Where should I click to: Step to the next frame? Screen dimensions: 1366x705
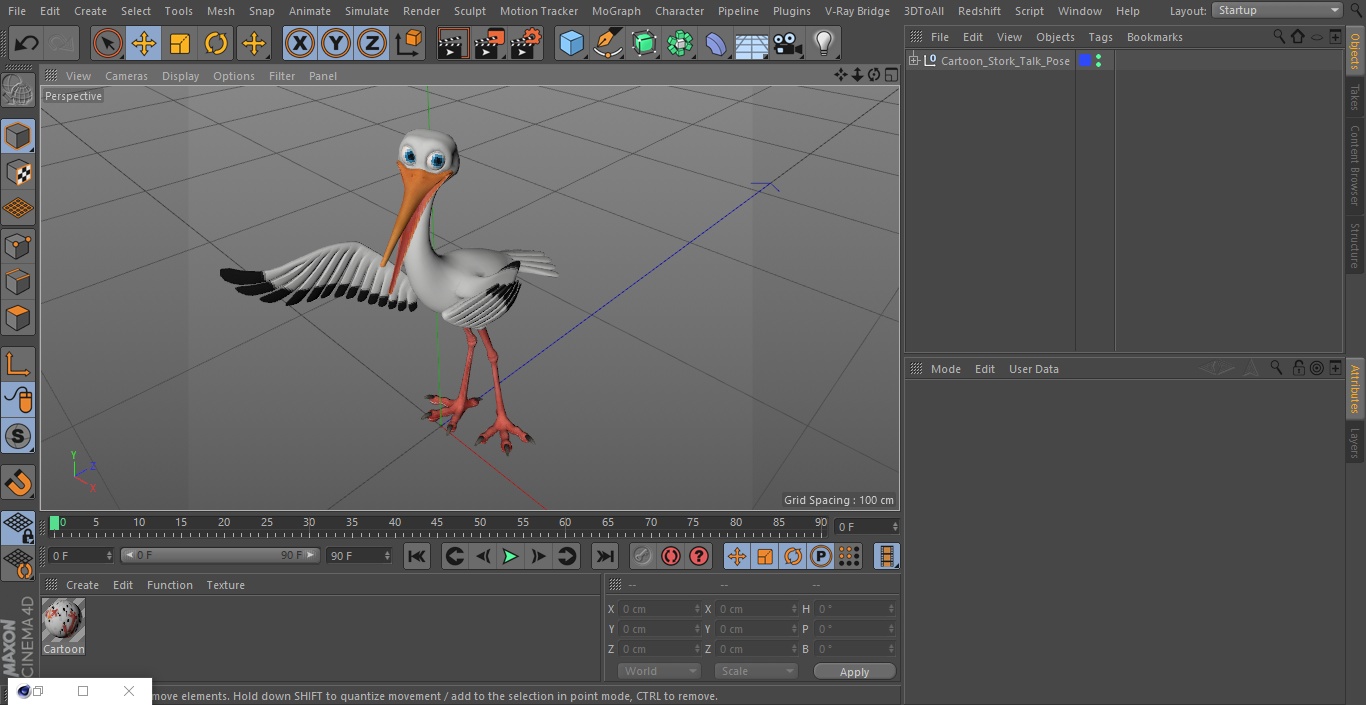pyautogui.click(x=538, y=556)
